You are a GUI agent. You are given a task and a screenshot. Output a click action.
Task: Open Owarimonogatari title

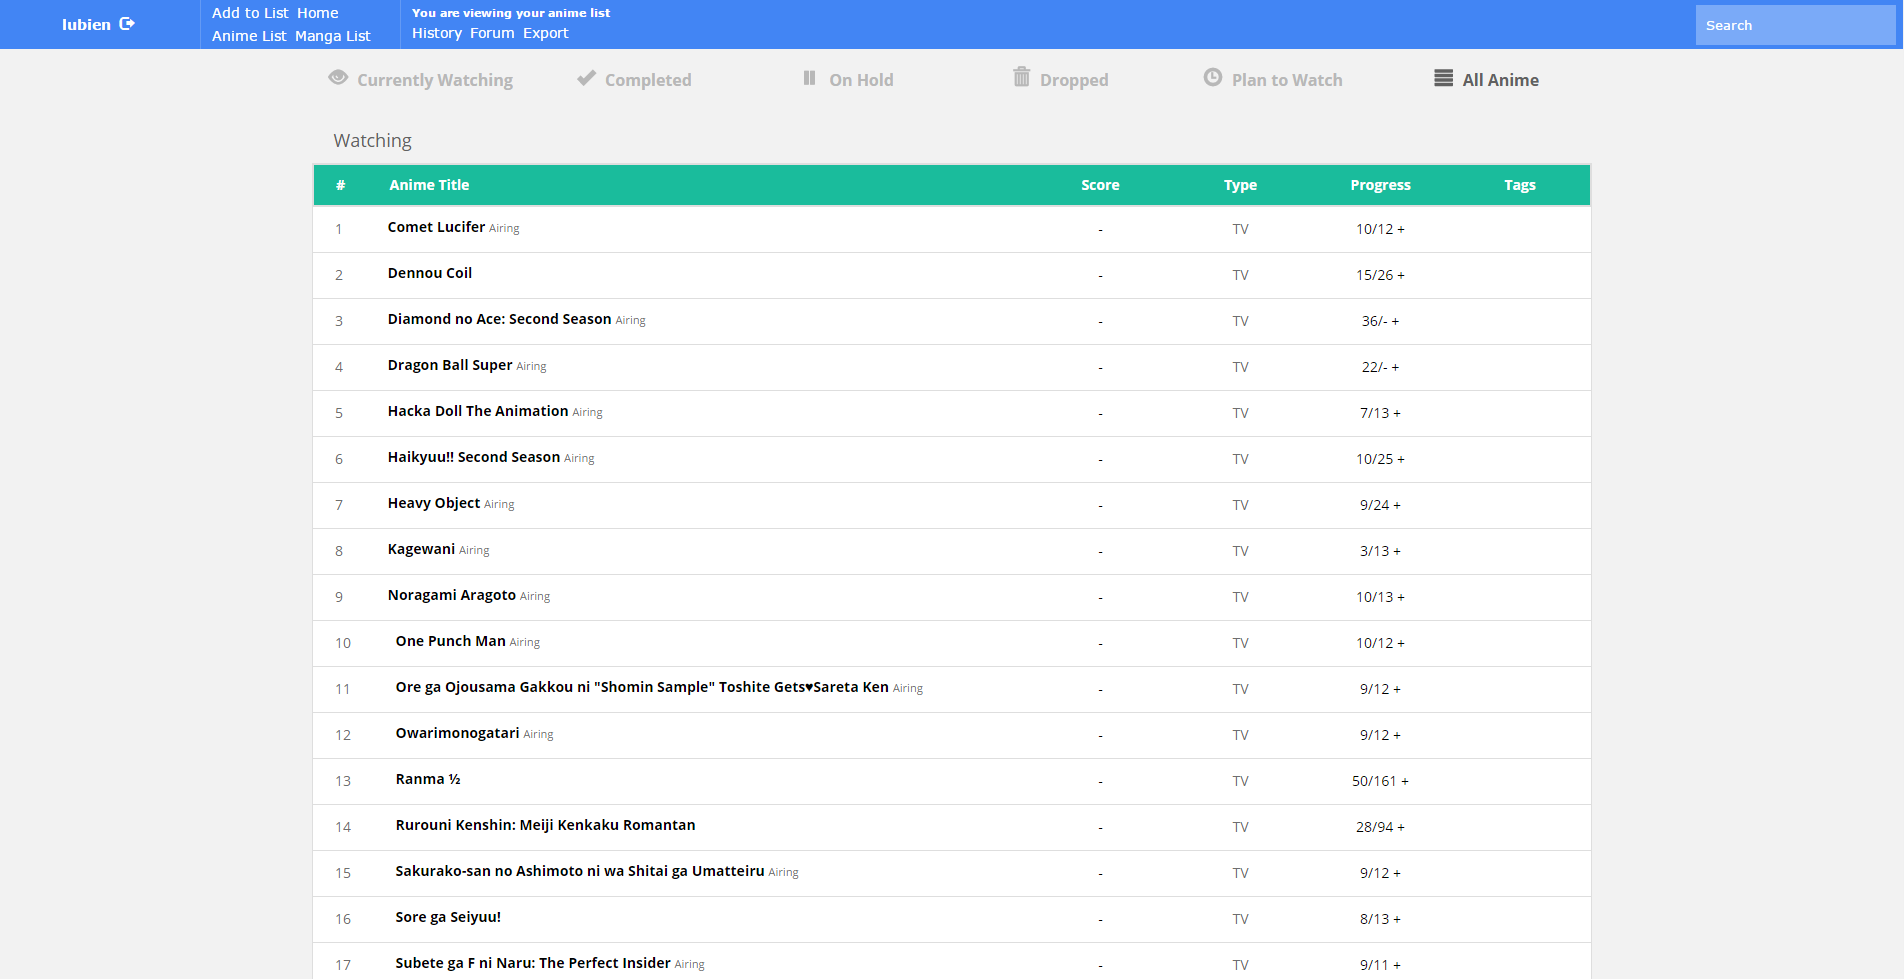(x=457, y=733)
